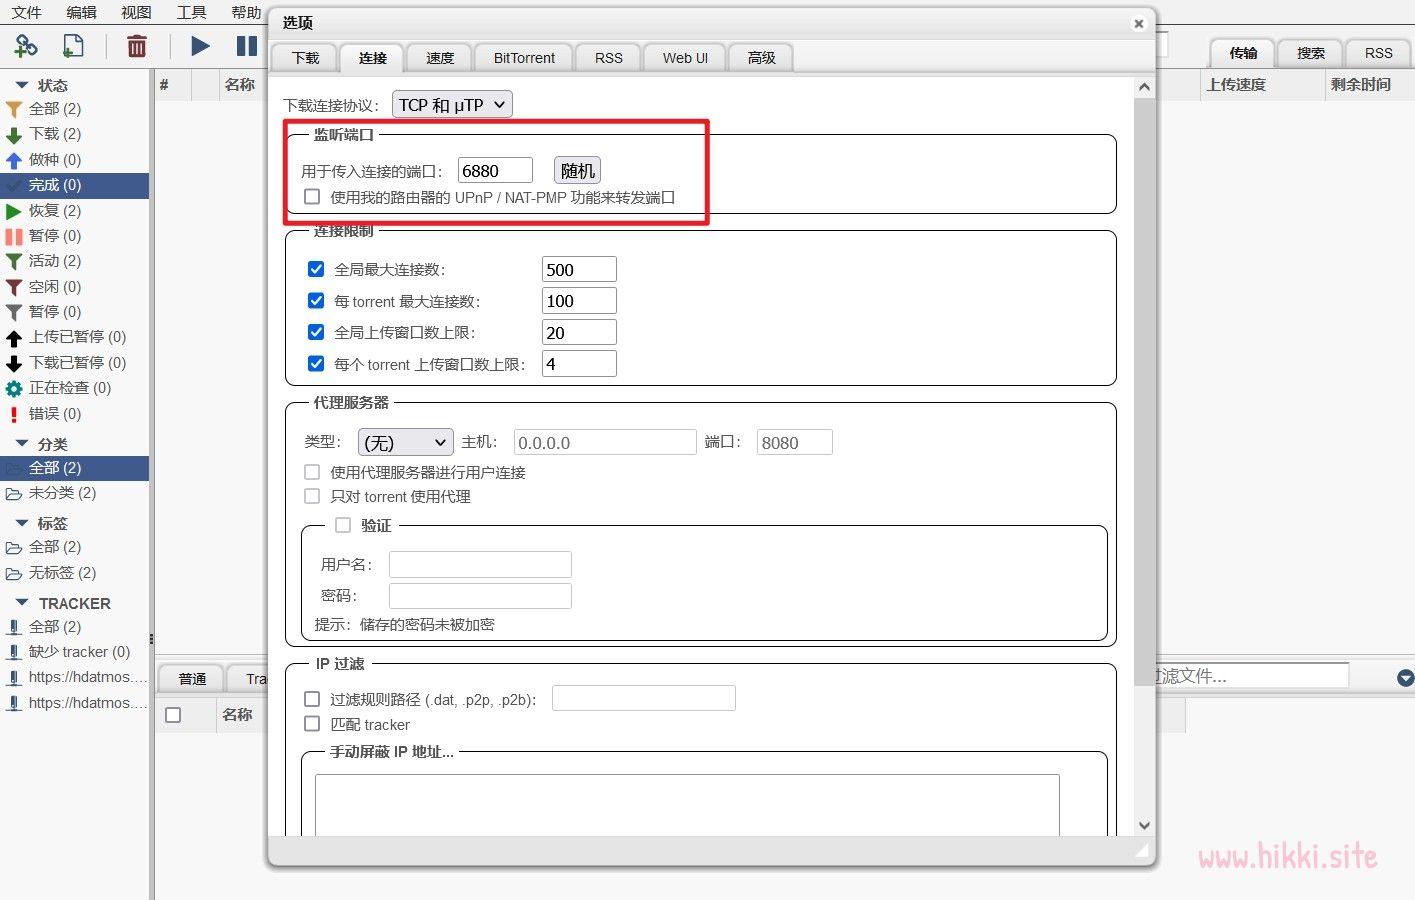This screenshot has height=900, width=1415.
Task: Click the delete torrent trash icon
Action: coord(137,45)
